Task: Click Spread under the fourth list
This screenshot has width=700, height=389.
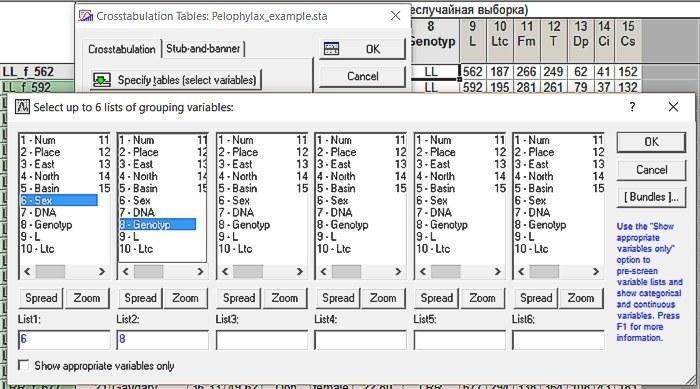Action: coord(338,298)
